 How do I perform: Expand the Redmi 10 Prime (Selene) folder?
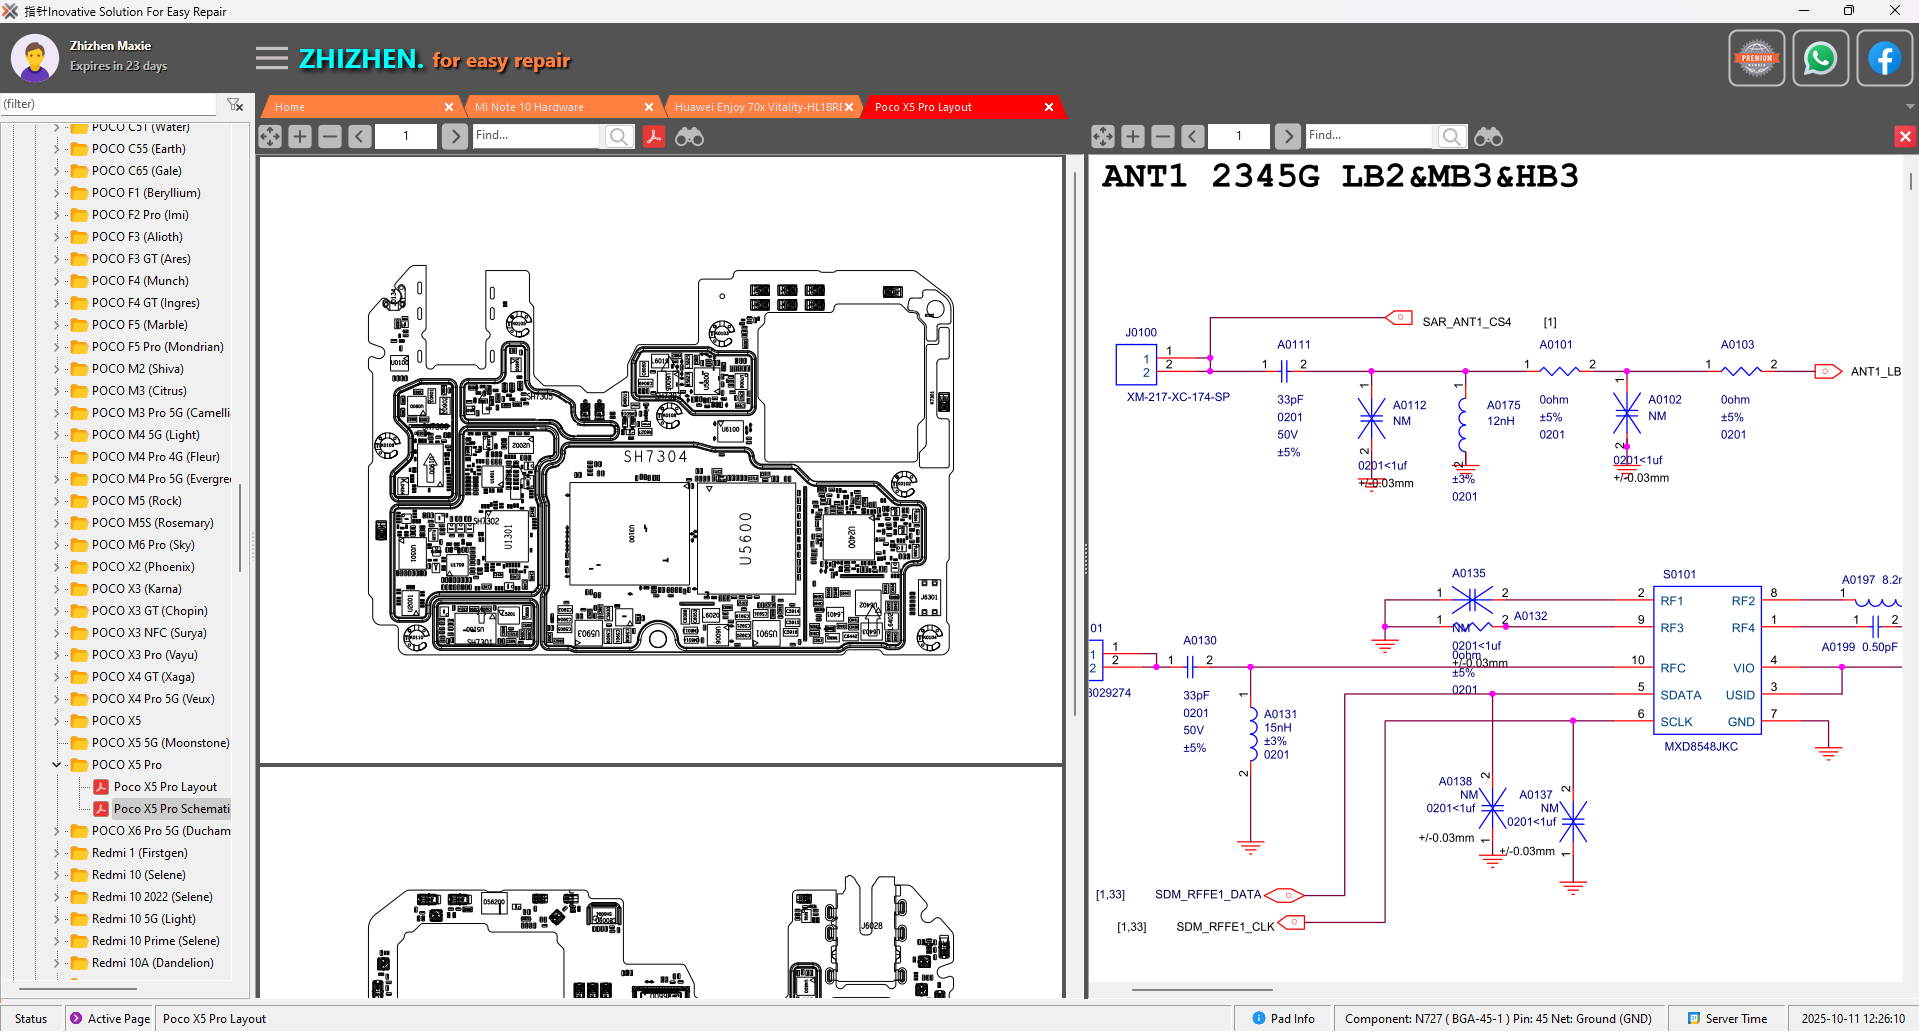pyautogui.click(x=57, y=941)
